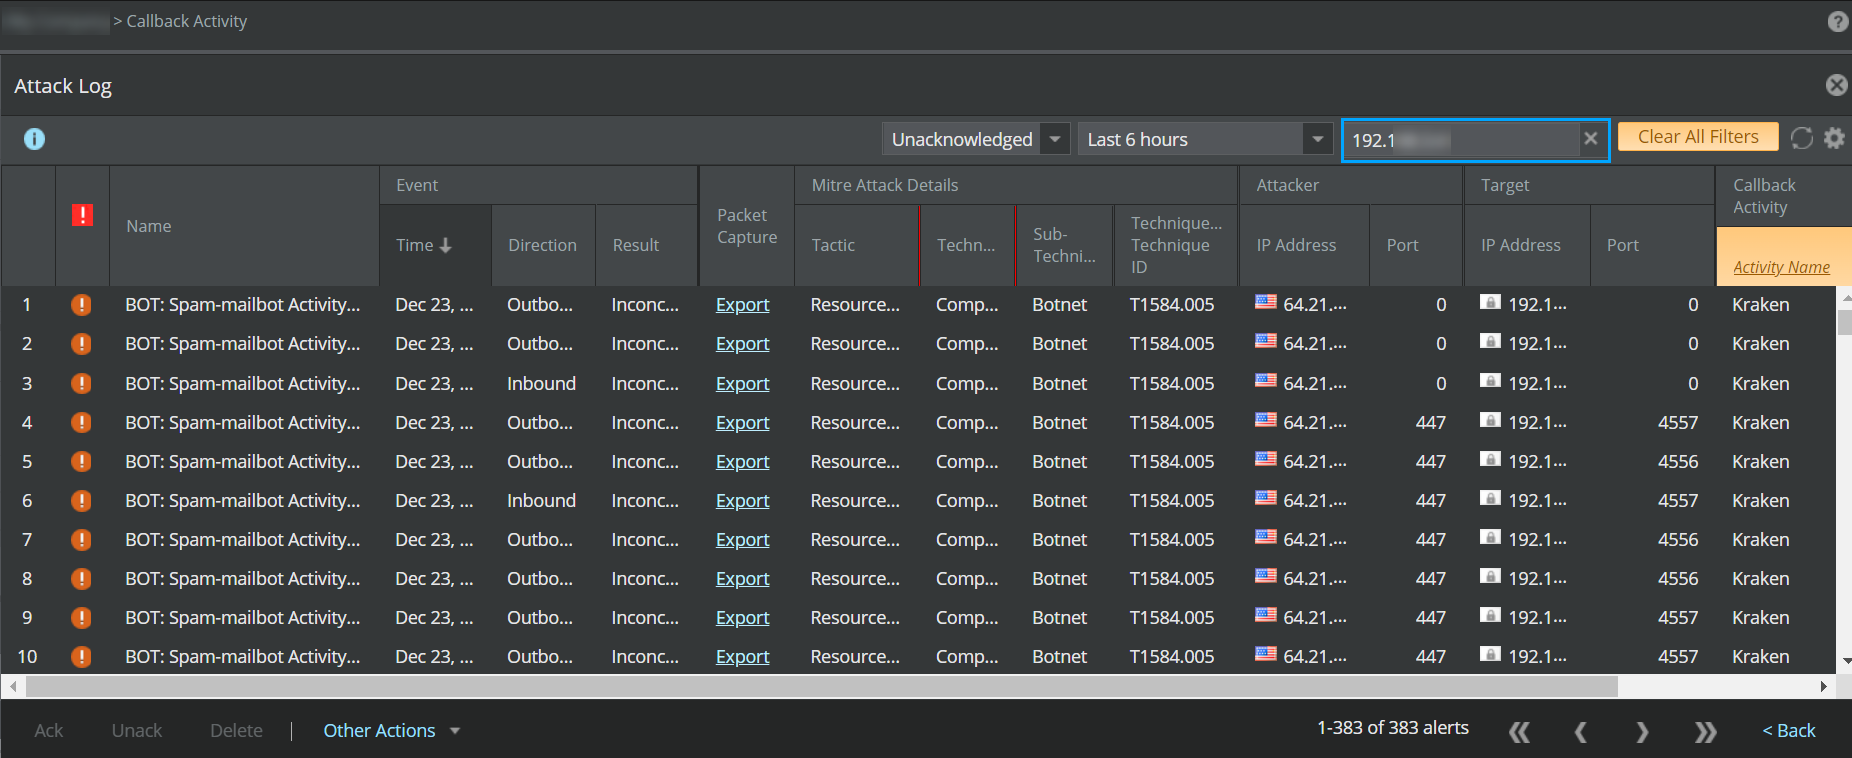Go to previous page of alerts
This screenshot has height=758, width=1852.
click(x=1580, y=732)
